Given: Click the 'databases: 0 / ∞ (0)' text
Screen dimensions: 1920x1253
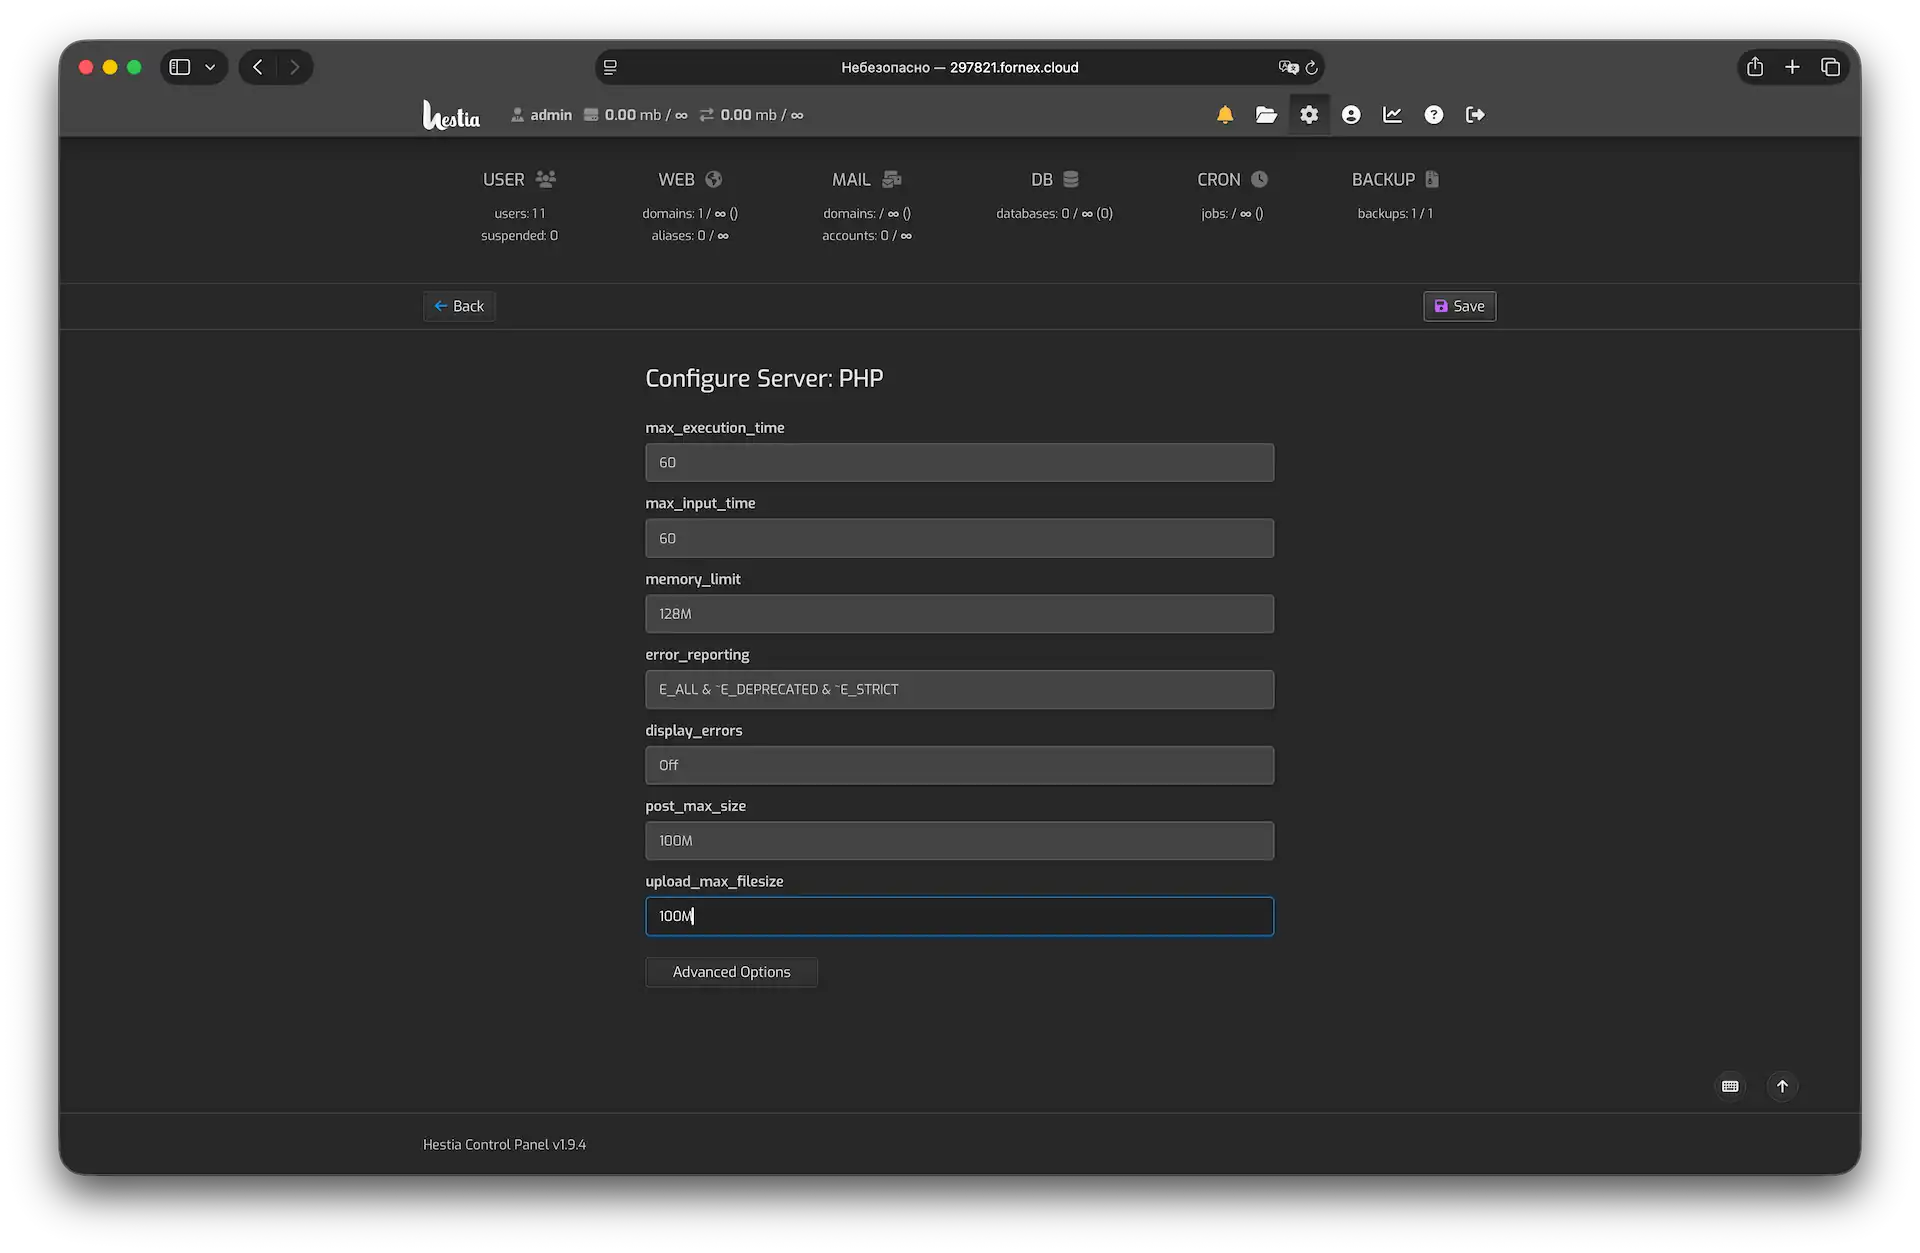Looking at the screenshot, I should [x=1054, y=214].
